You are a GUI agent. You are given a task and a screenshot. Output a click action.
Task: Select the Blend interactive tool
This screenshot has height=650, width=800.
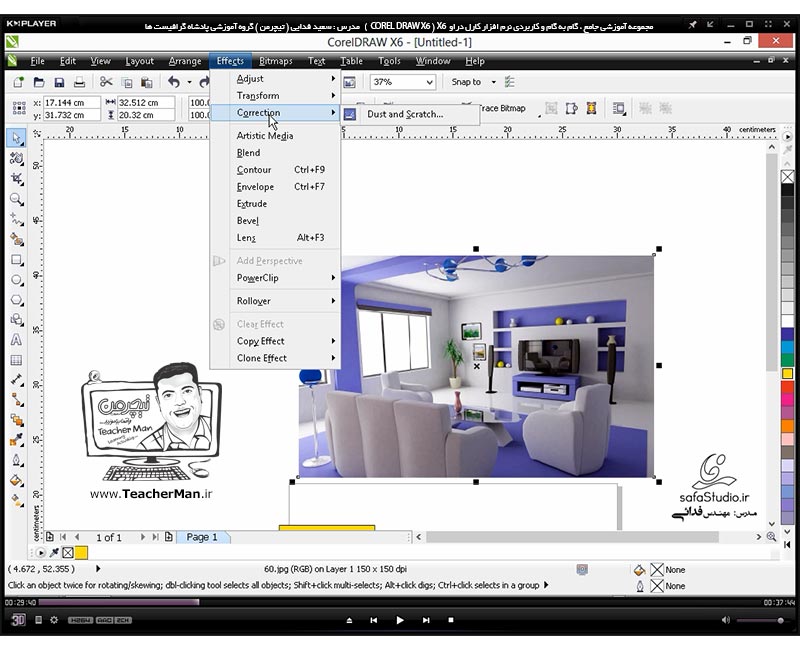tap(16, 420)
